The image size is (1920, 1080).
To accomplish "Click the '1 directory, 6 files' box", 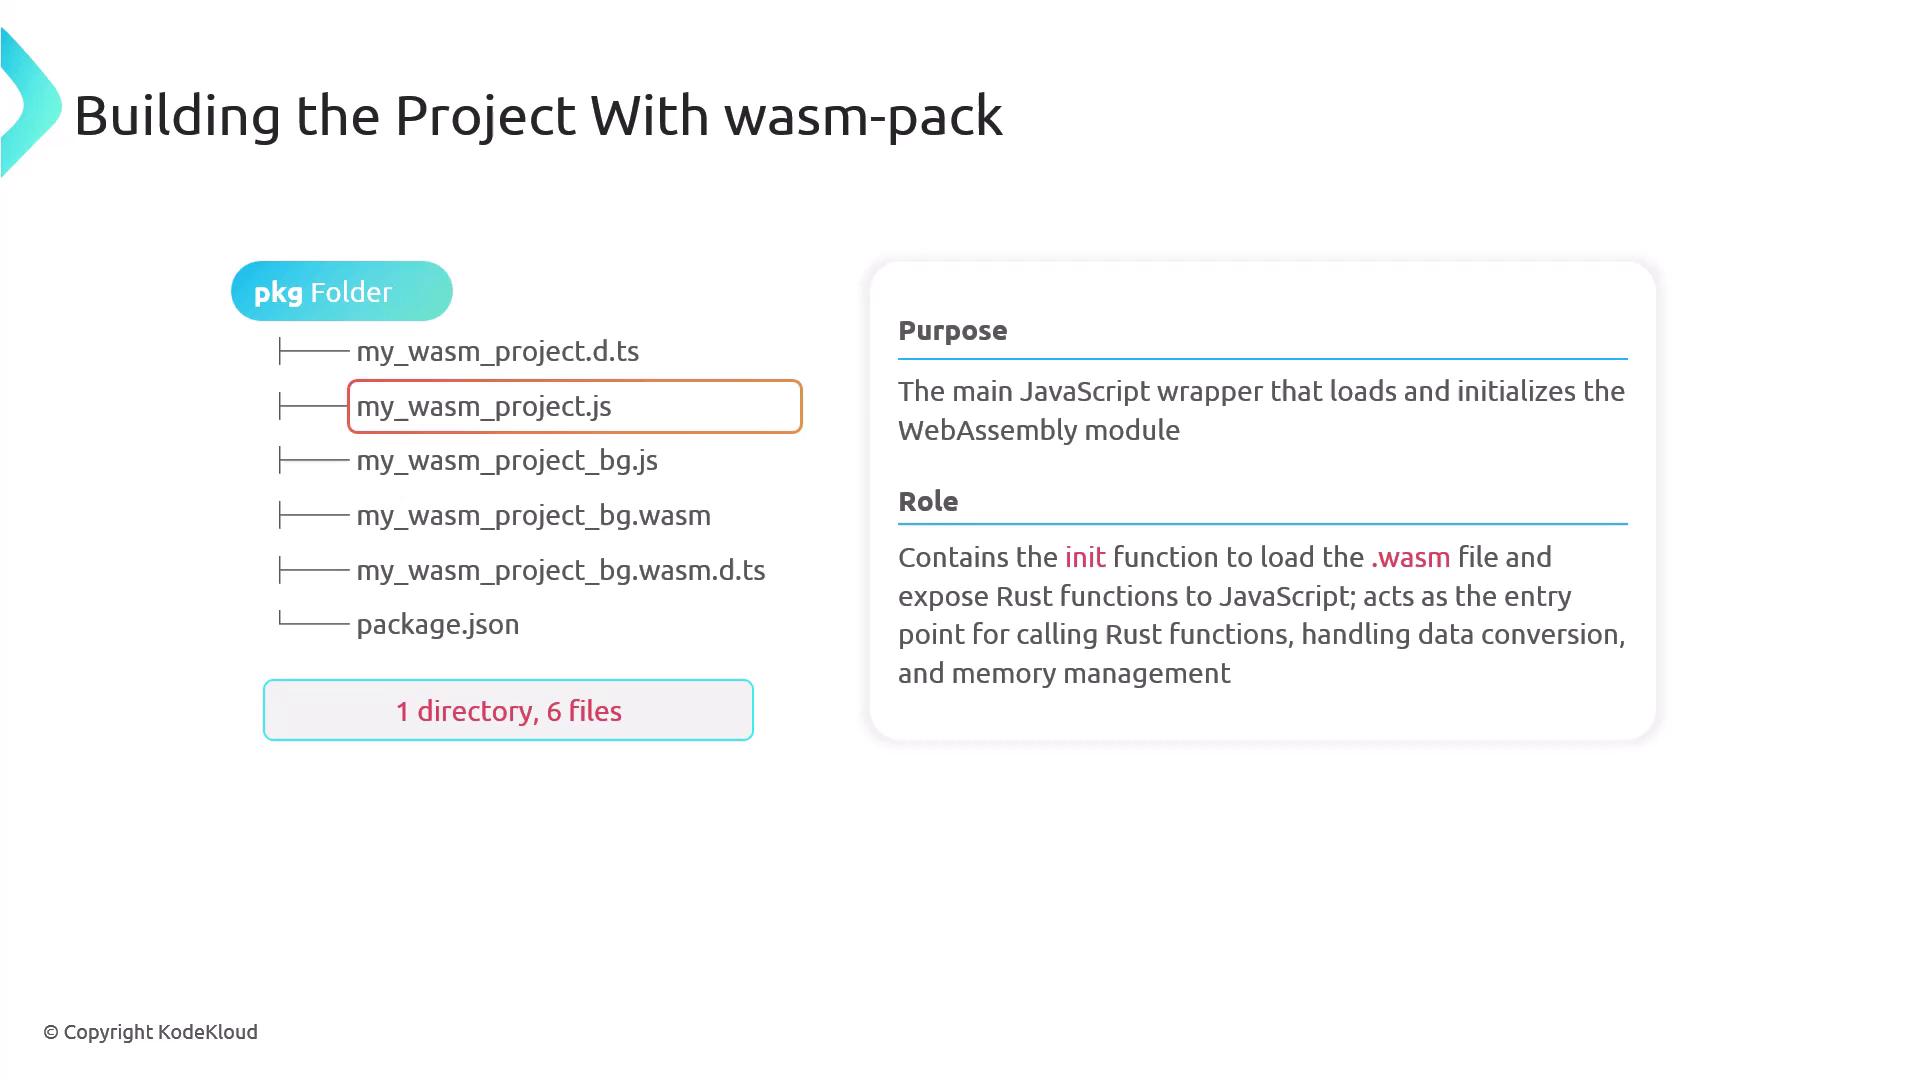I will 508,710.
